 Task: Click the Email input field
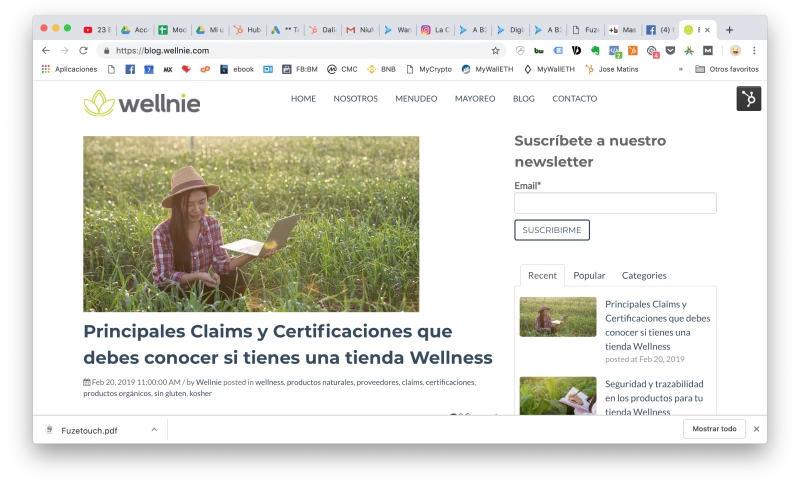pyautogui.click(x=615, y=203)
